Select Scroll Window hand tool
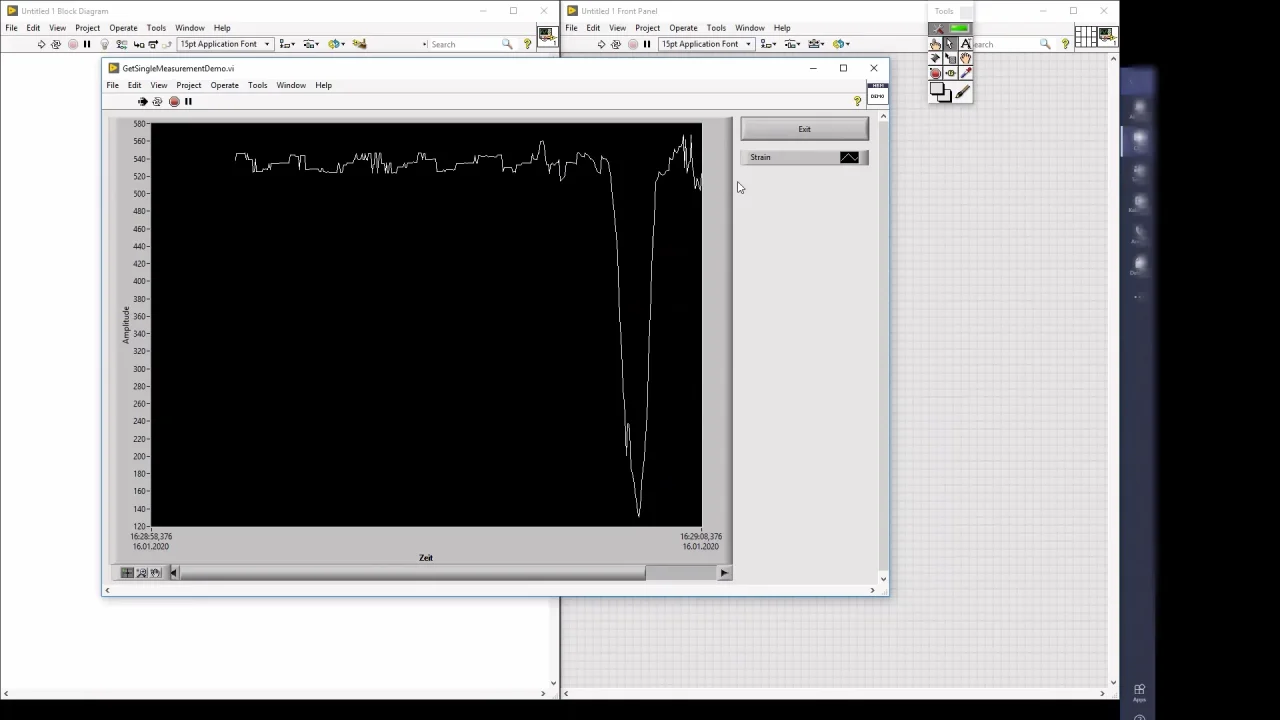This screenshot has width=1280, height=720. (966, 59)
